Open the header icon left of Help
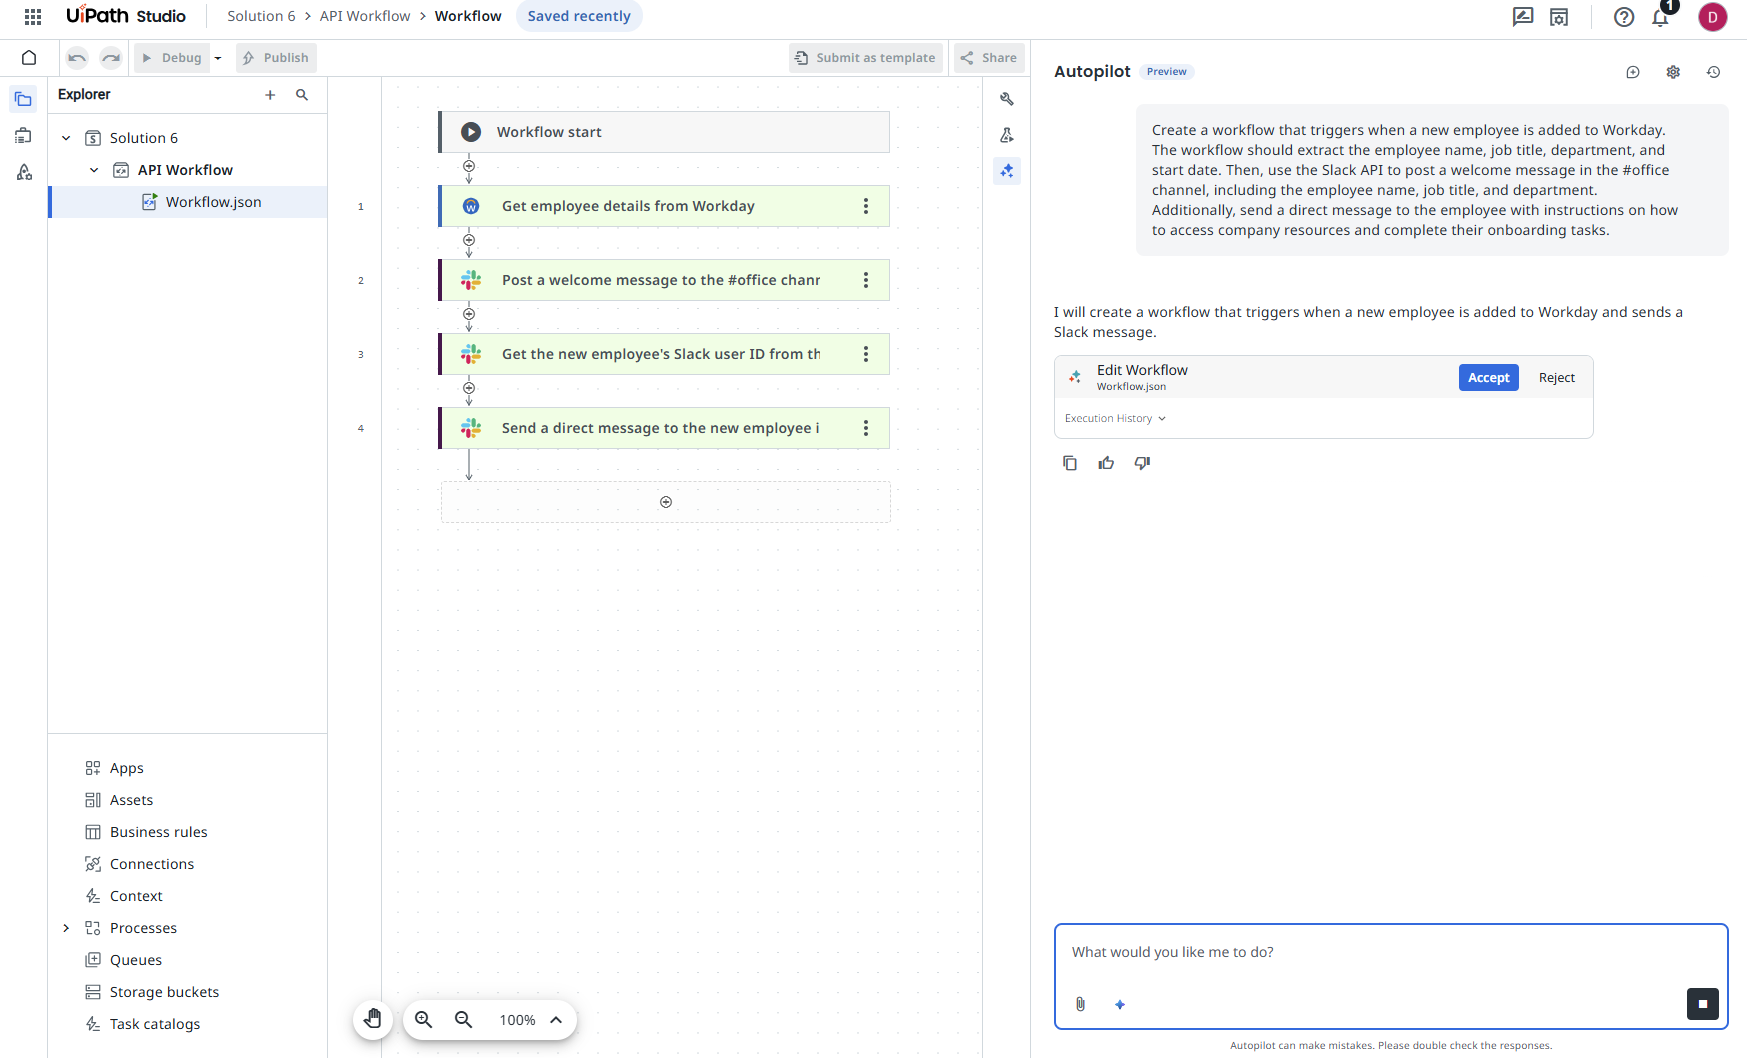The height and width of the screenshot is (1058, 1747). click(x=1559, y=17)
